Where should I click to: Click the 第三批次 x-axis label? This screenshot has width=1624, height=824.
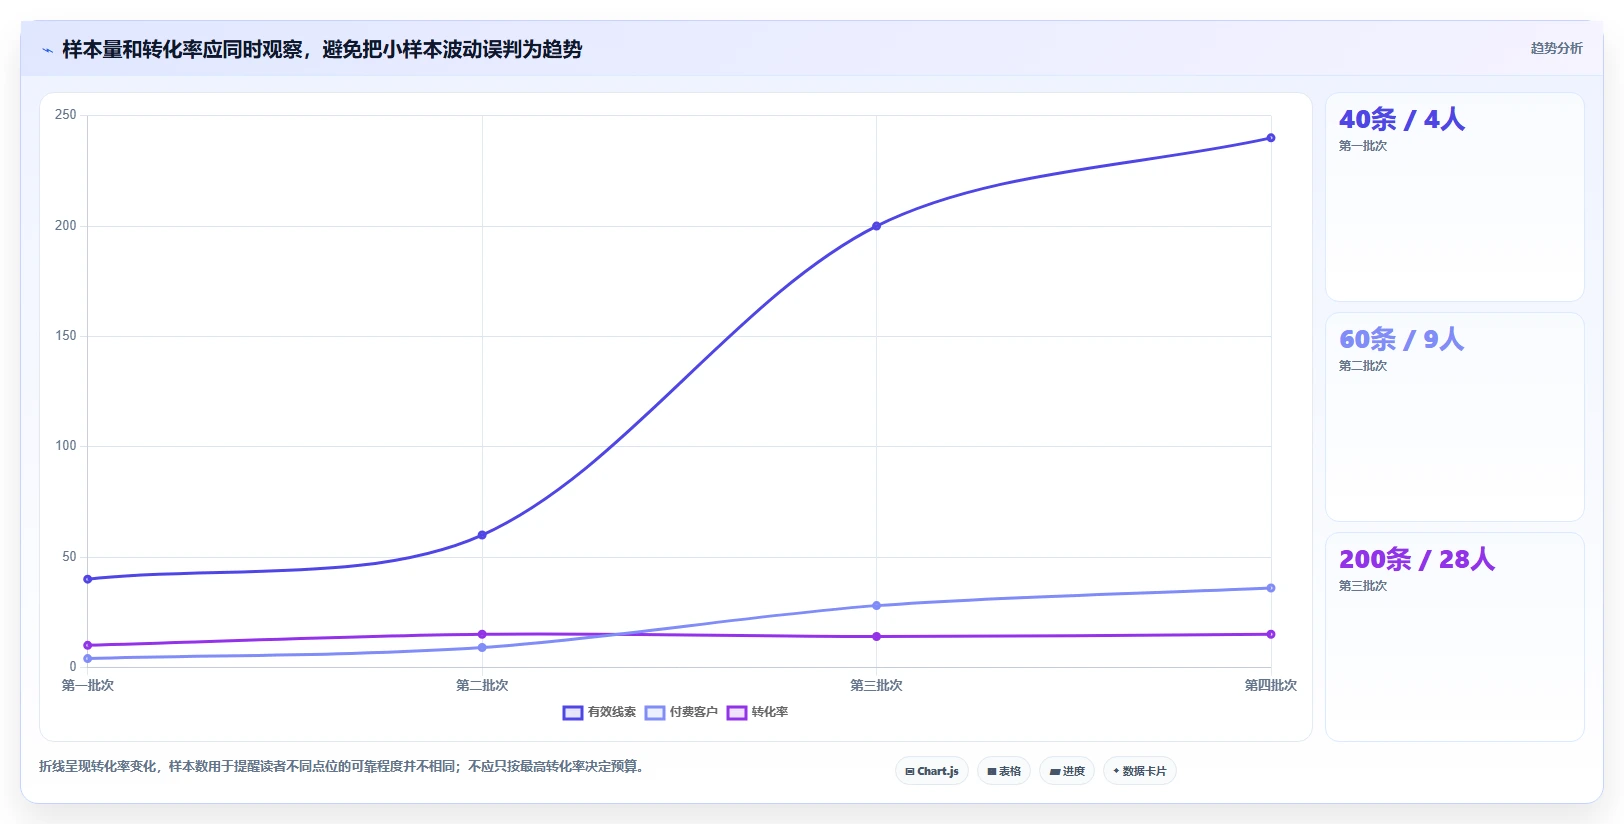point(877,685)
